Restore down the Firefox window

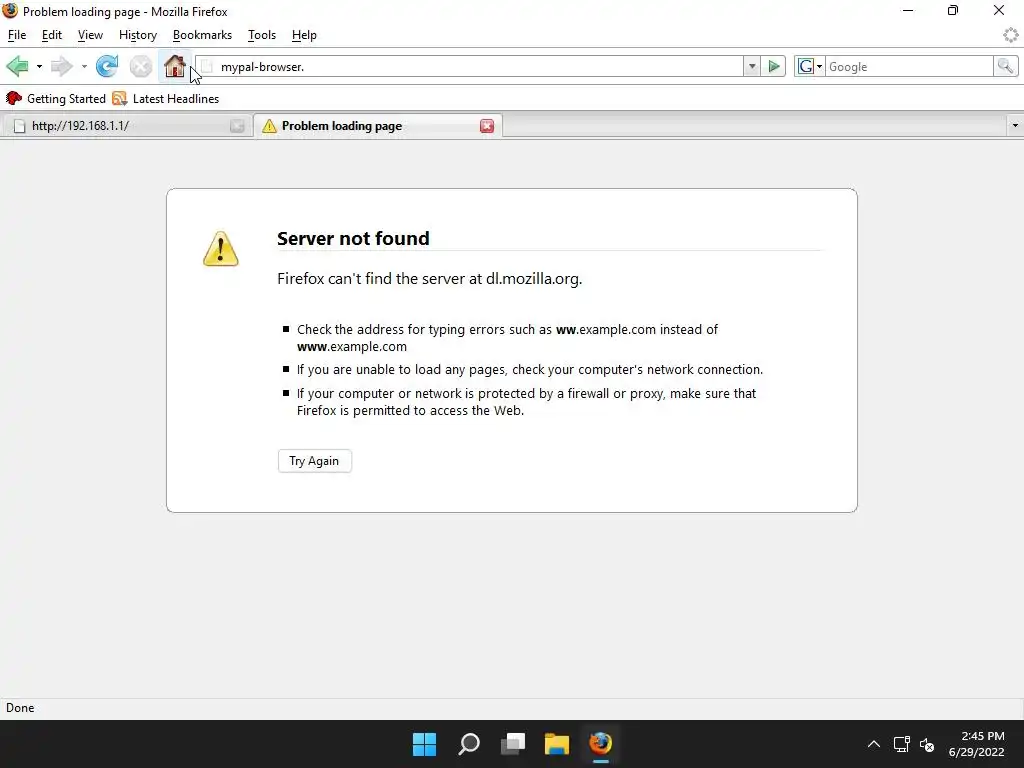(953, 10)
